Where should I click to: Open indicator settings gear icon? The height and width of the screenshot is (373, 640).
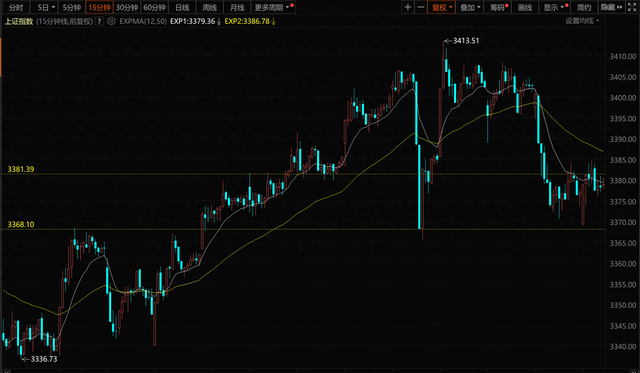(111, 21)
